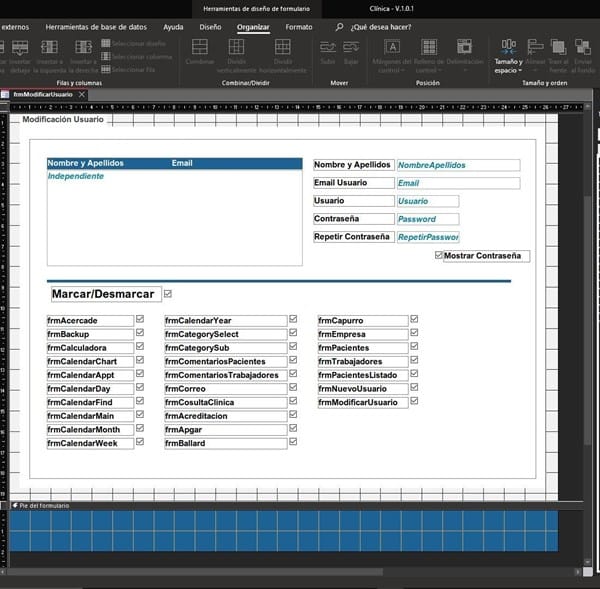The width and height of the screenshot is (600, 589).
Task: Toggle the Marcar/Desmarcar checkbox
Action: pos(167,294)
